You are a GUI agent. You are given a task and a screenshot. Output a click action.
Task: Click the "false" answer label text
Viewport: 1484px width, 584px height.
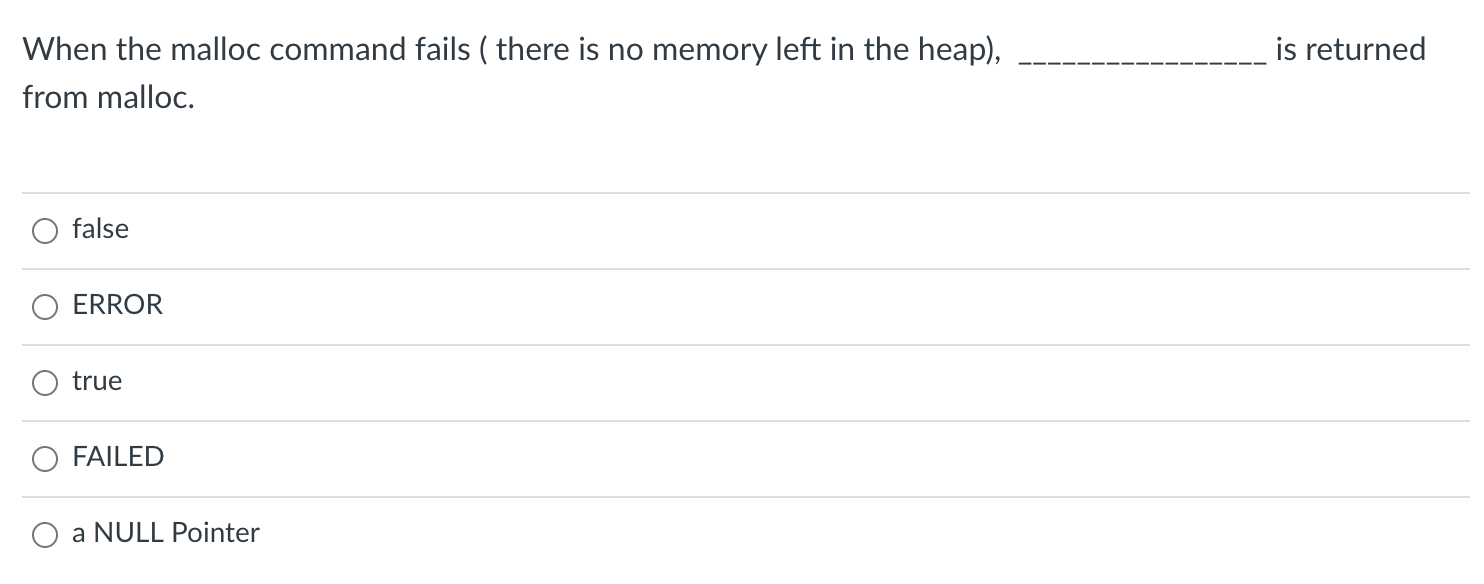pyautogui.click(x=100, y=229)
